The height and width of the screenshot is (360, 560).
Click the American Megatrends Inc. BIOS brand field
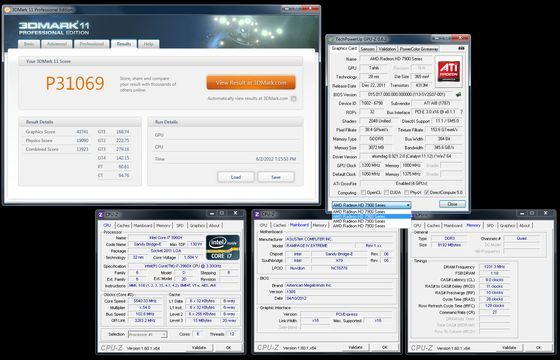click(339, 285)
